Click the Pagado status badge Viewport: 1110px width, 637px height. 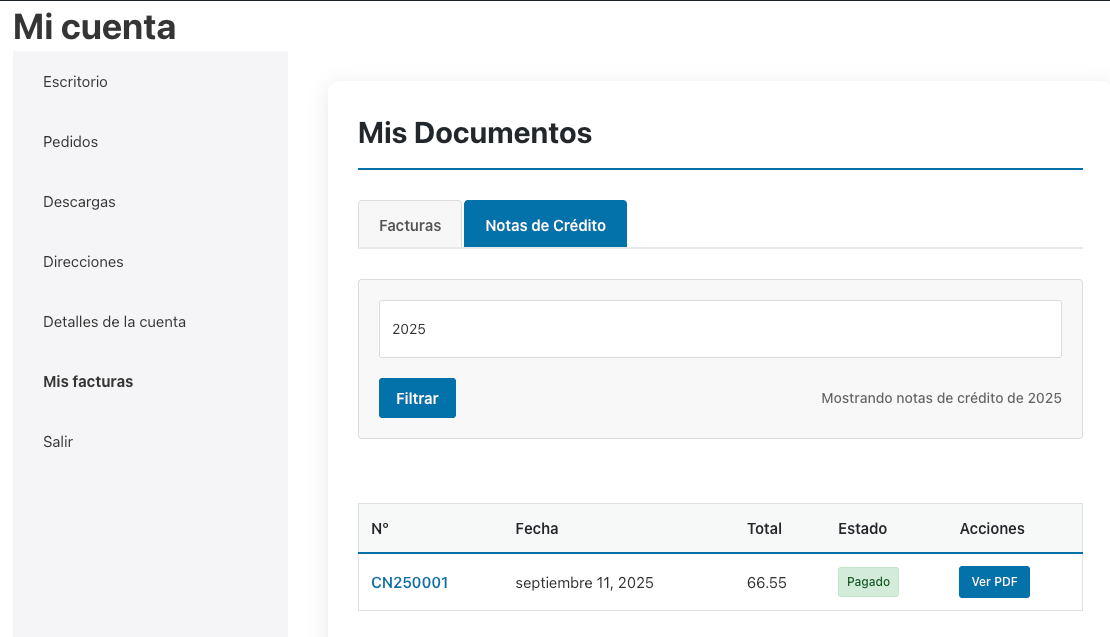coord(868,582)
